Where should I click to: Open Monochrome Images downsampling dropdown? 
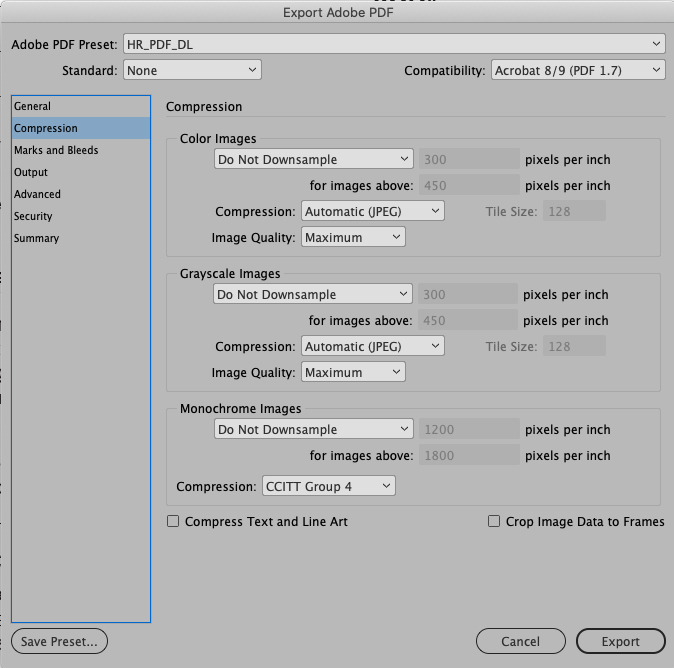coord(314,429)
